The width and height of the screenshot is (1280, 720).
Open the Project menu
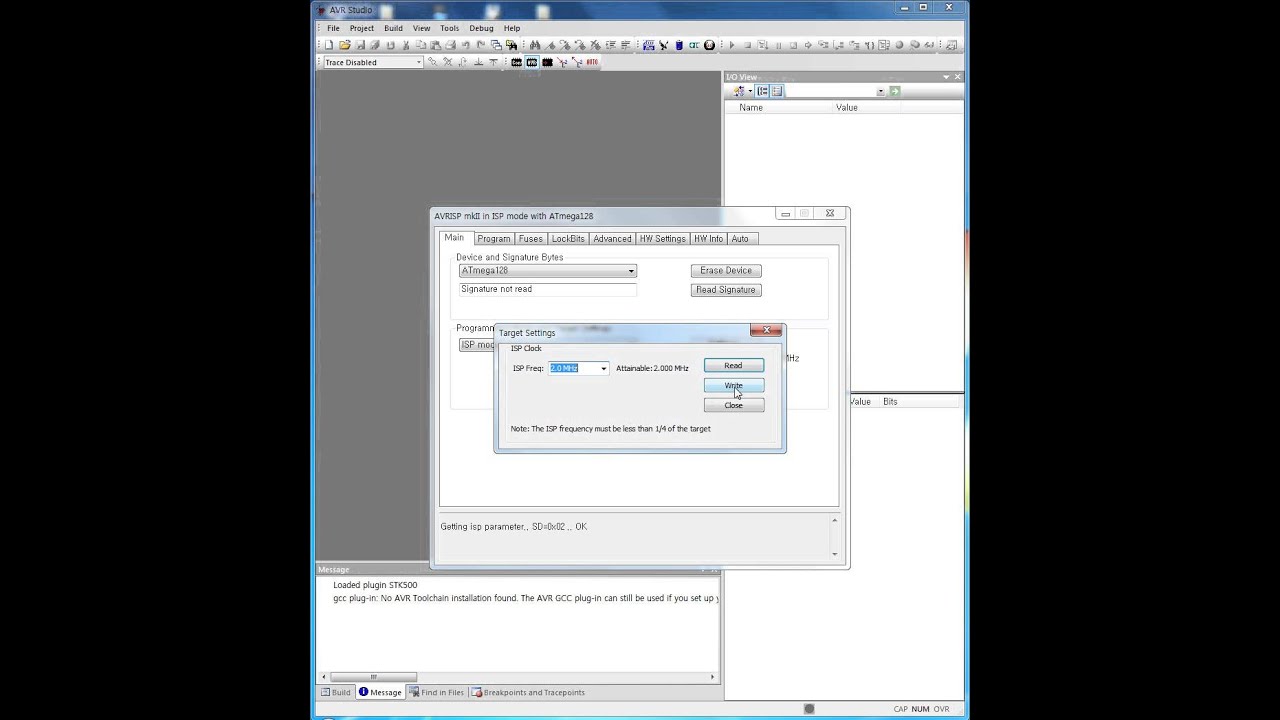pos(362,28)
